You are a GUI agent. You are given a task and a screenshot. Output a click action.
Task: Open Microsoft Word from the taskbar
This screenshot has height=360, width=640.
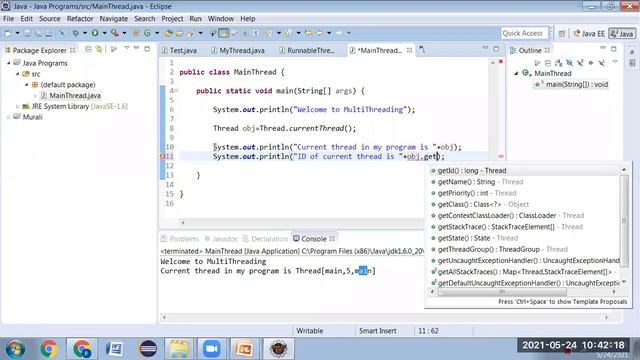(x=115, y=349)
